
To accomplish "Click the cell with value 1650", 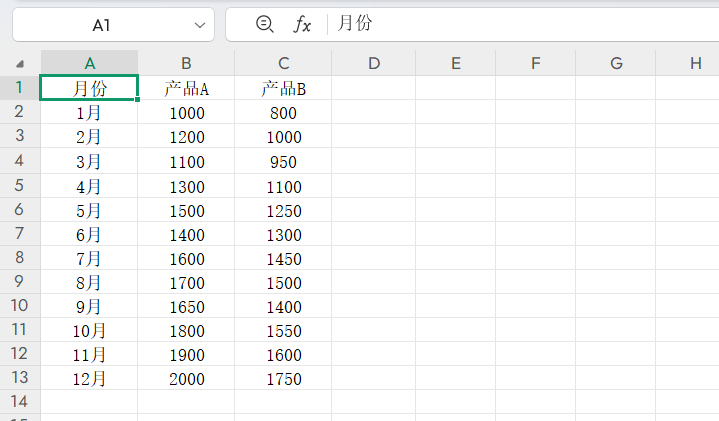I will click(186, 306).
